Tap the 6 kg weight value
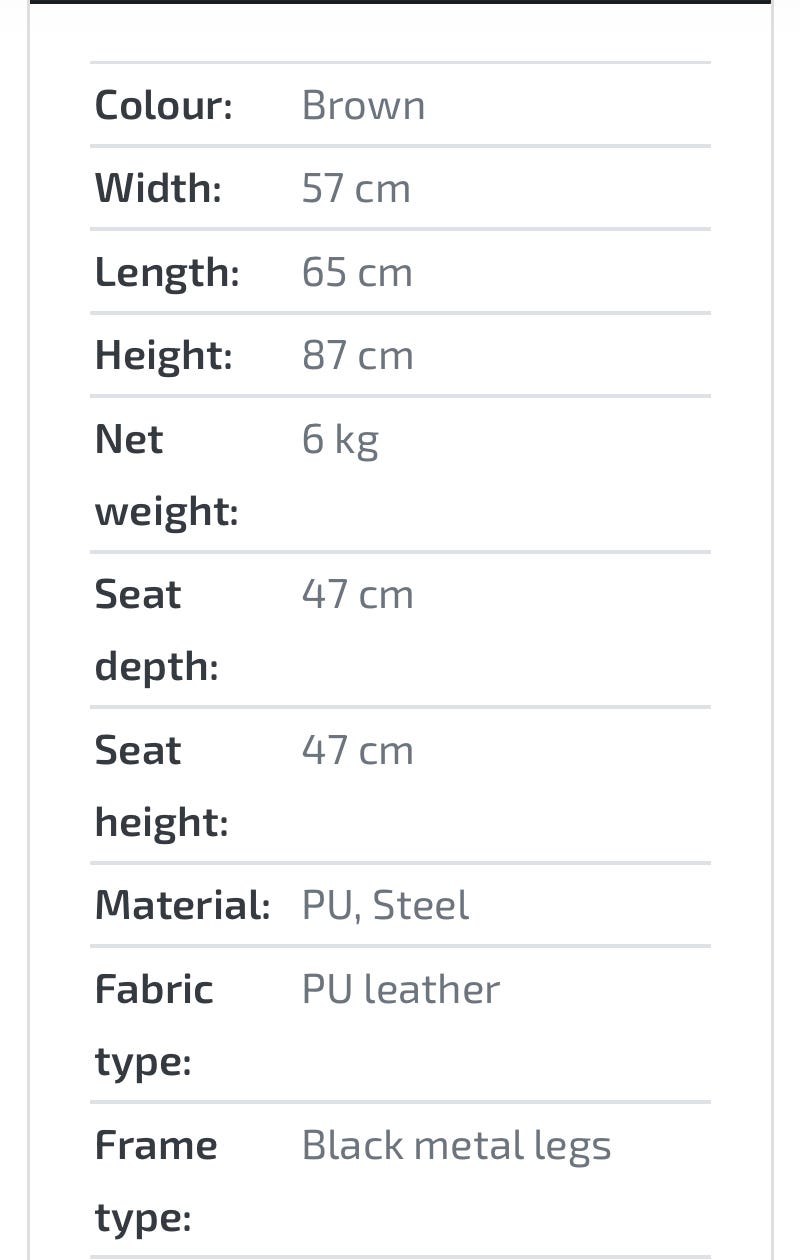Image resolution: width=800 pixels, height=1260 pixels. coord(340,439)
